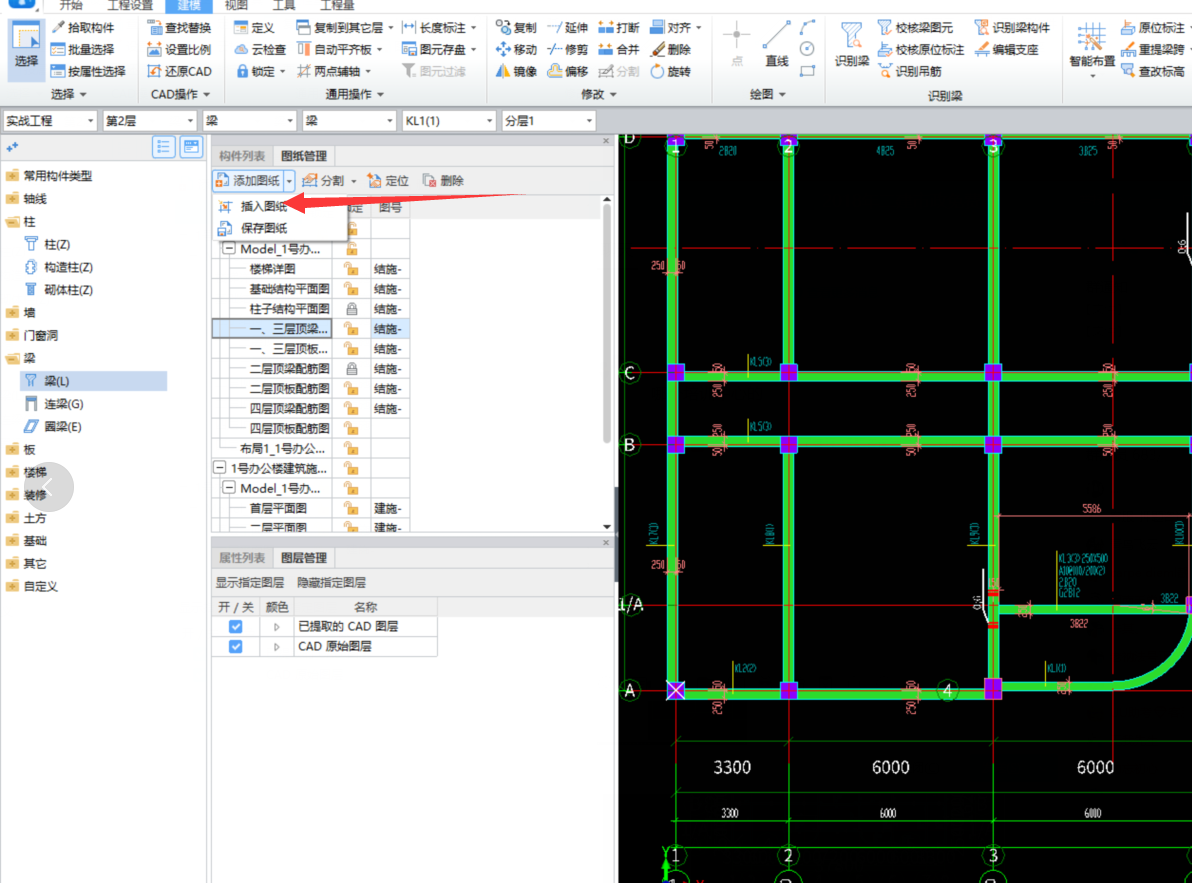Toggle lock on 柱子结构平面图 row

pos(351,309)
